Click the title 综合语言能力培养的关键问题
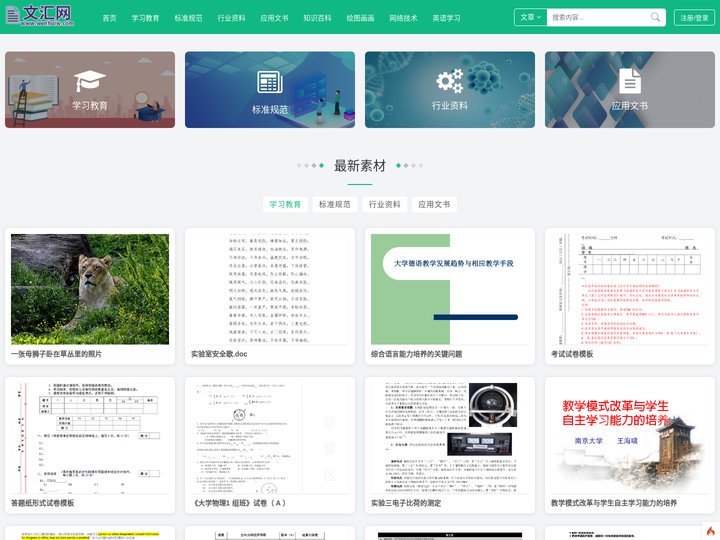Screen dimensions: 720x540 pos(416,354)
